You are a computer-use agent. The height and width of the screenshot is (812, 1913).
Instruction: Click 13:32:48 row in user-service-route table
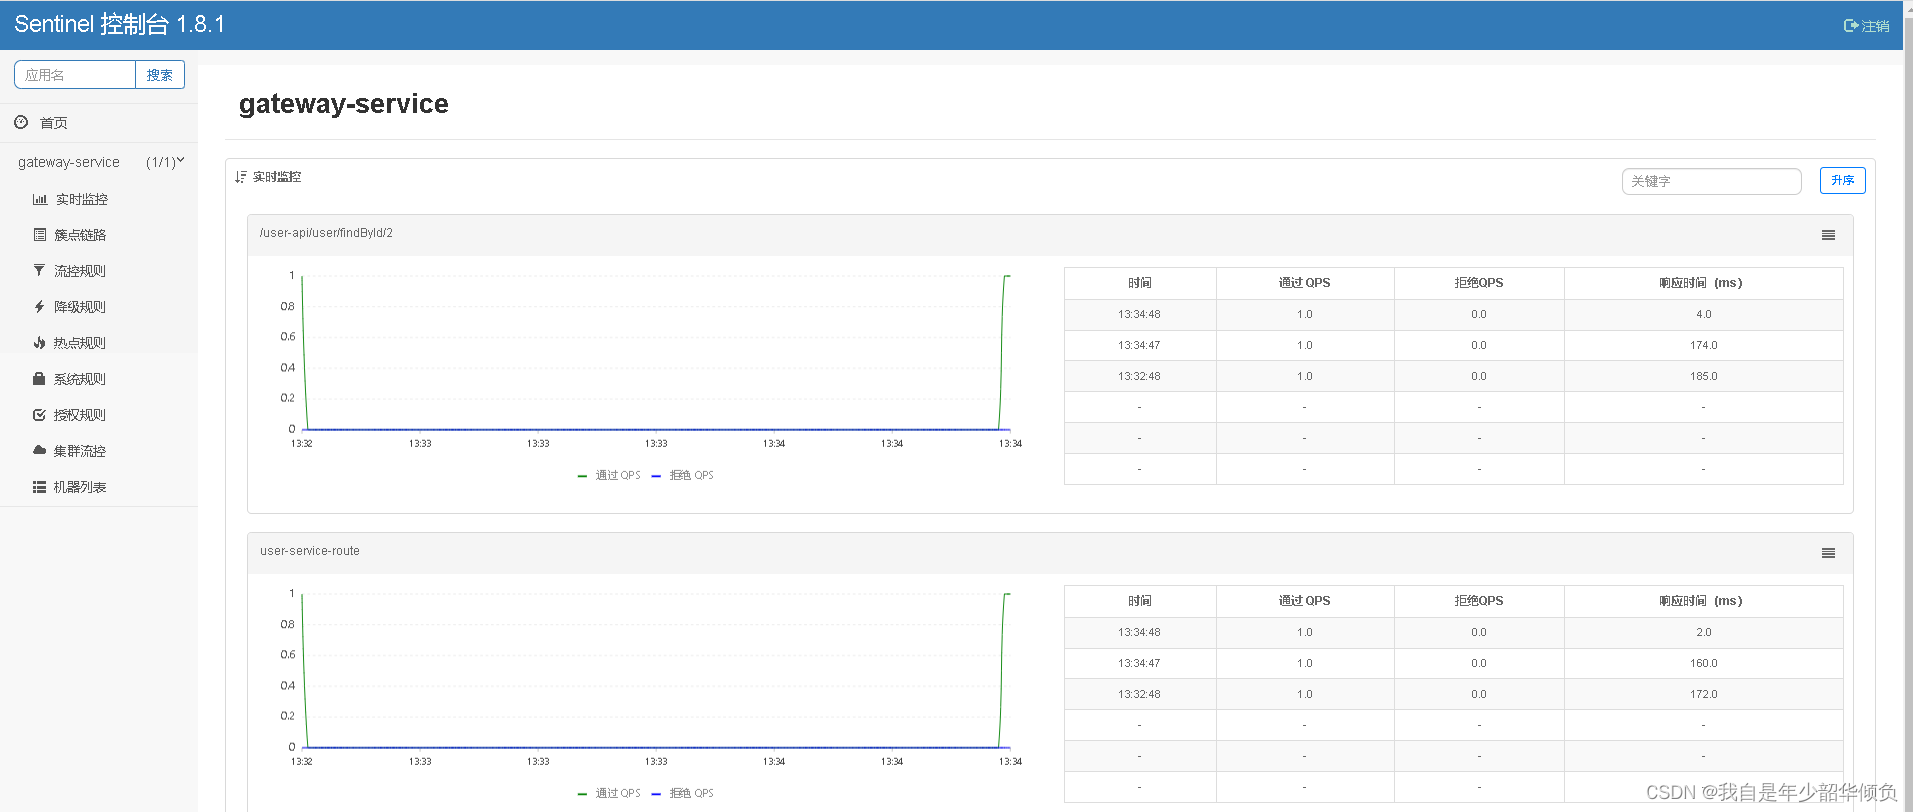(1453, 694)
